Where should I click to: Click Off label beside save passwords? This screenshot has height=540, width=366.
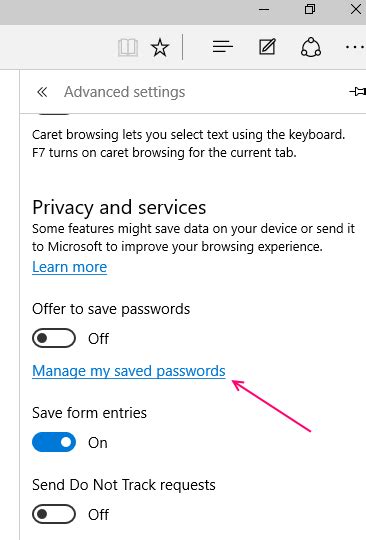(x=98, y=339)
